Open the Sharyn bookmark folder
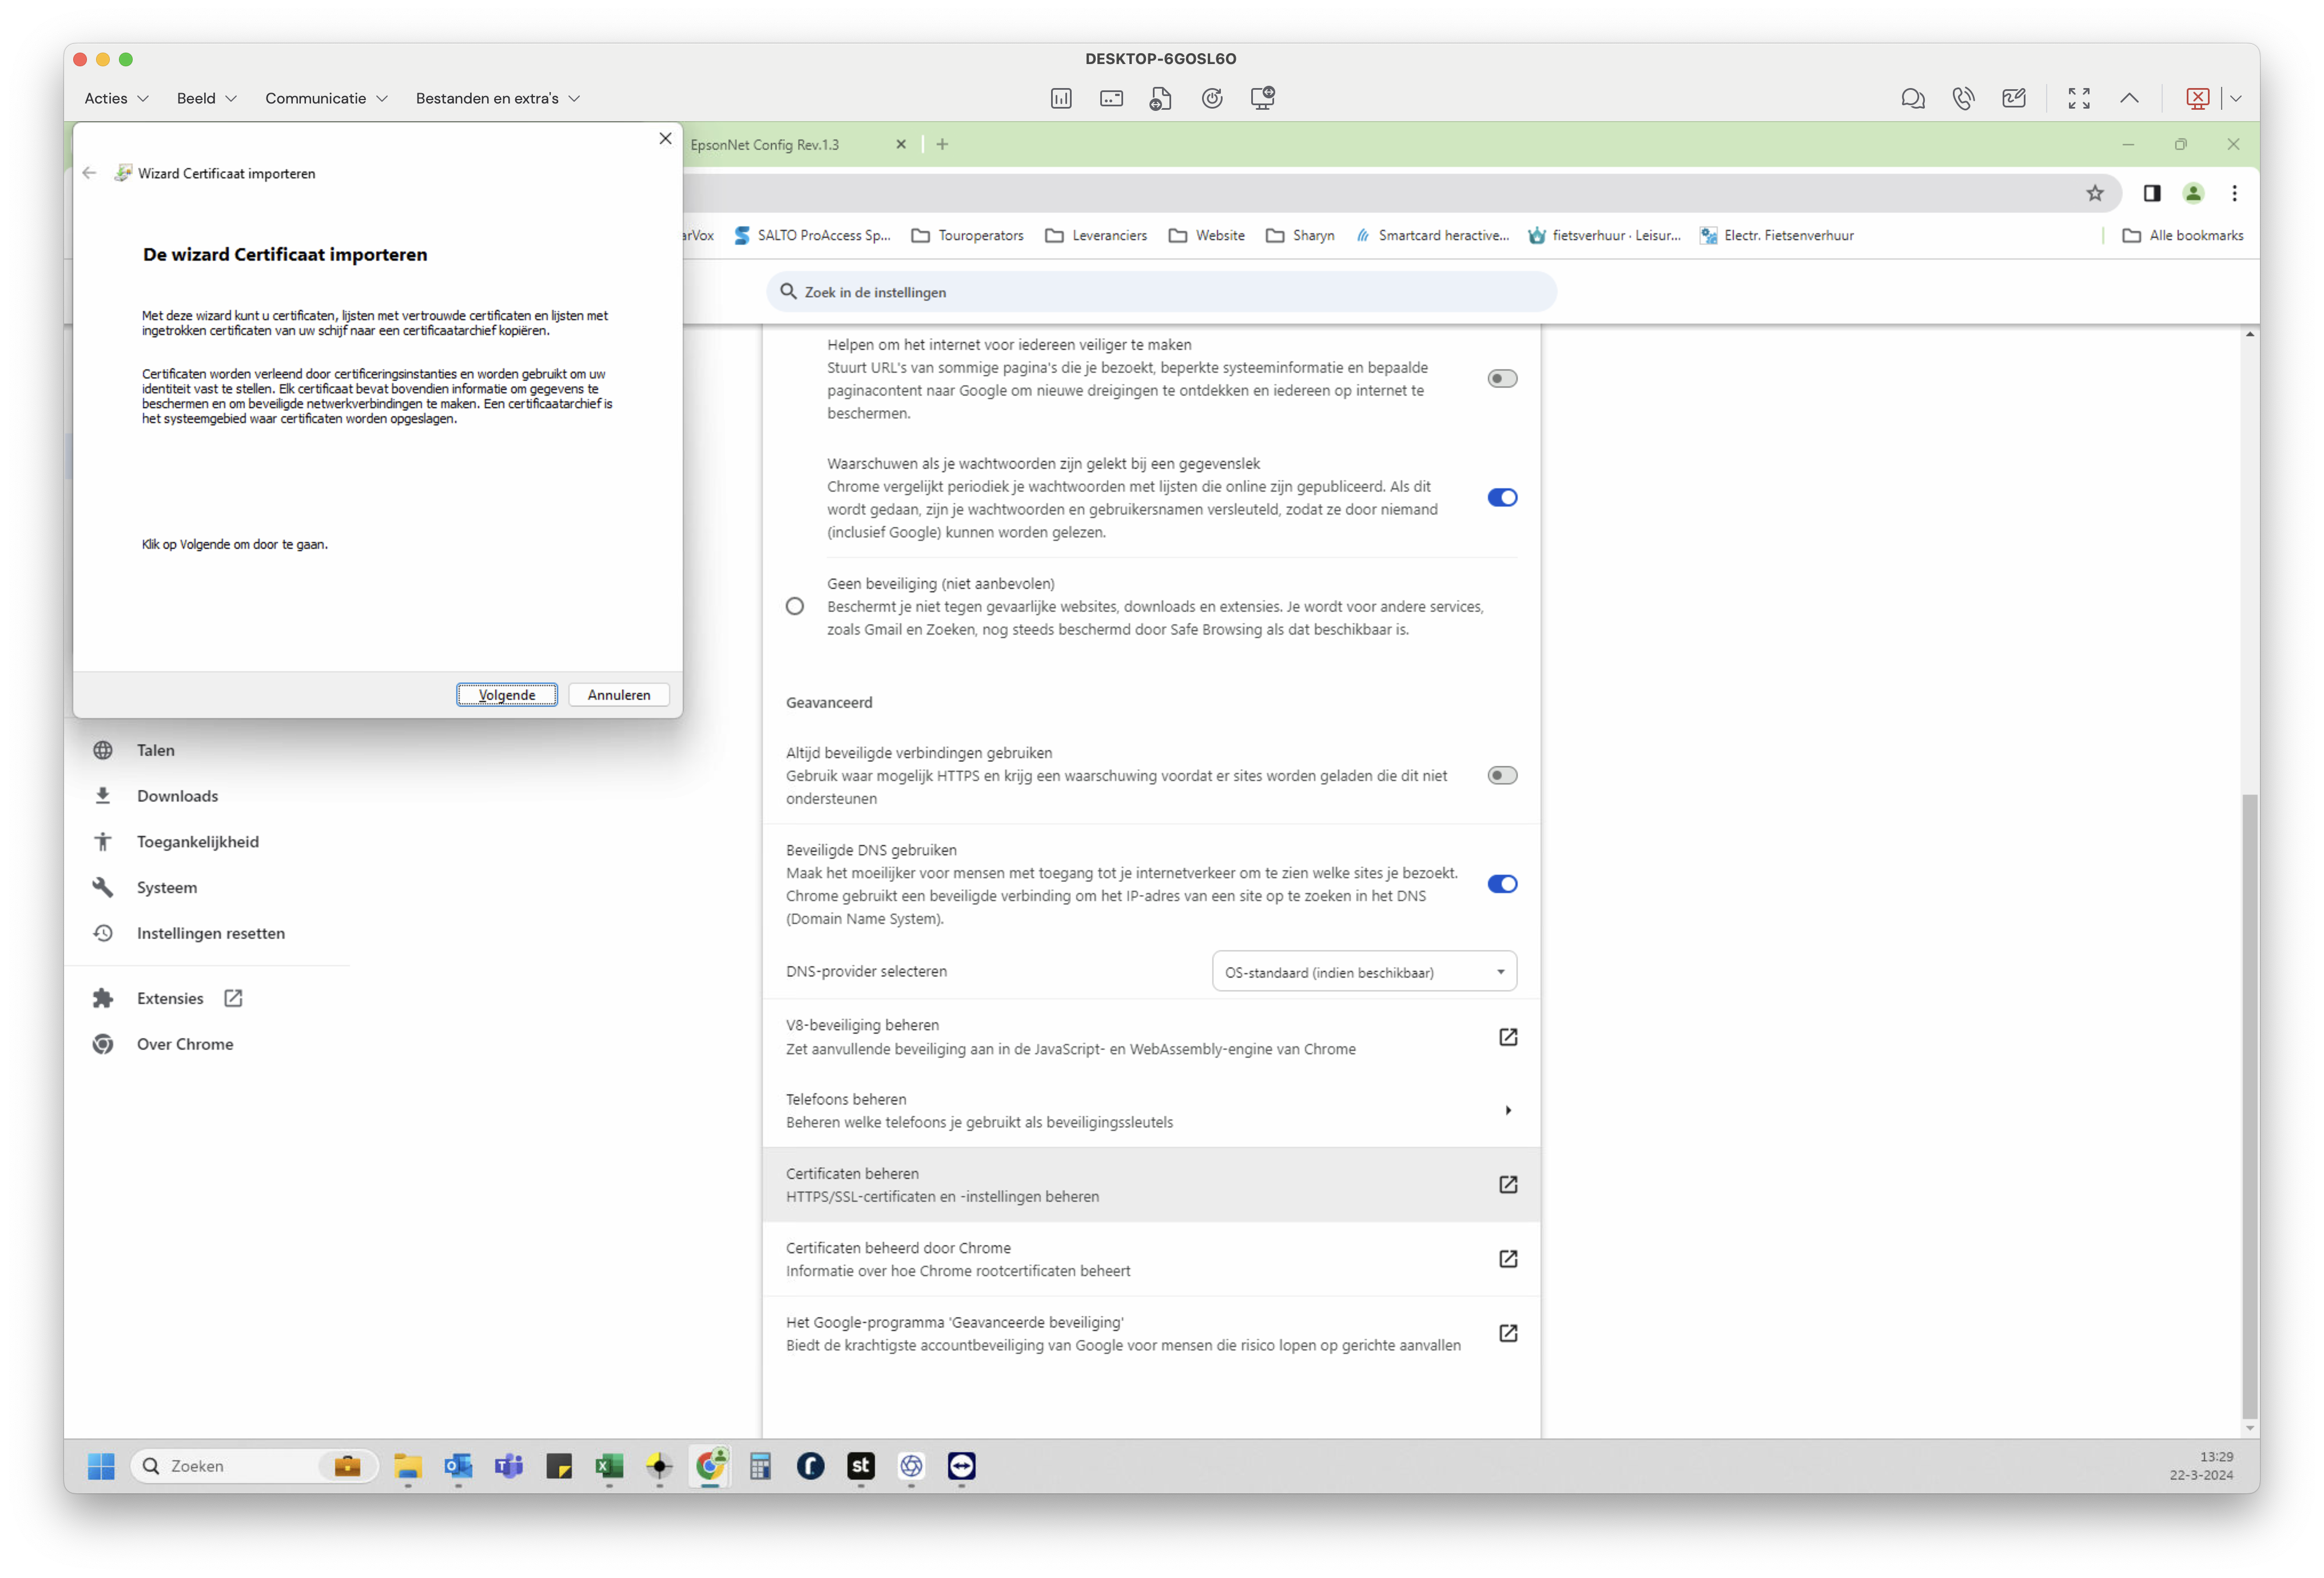 (x=1300, y=235)
